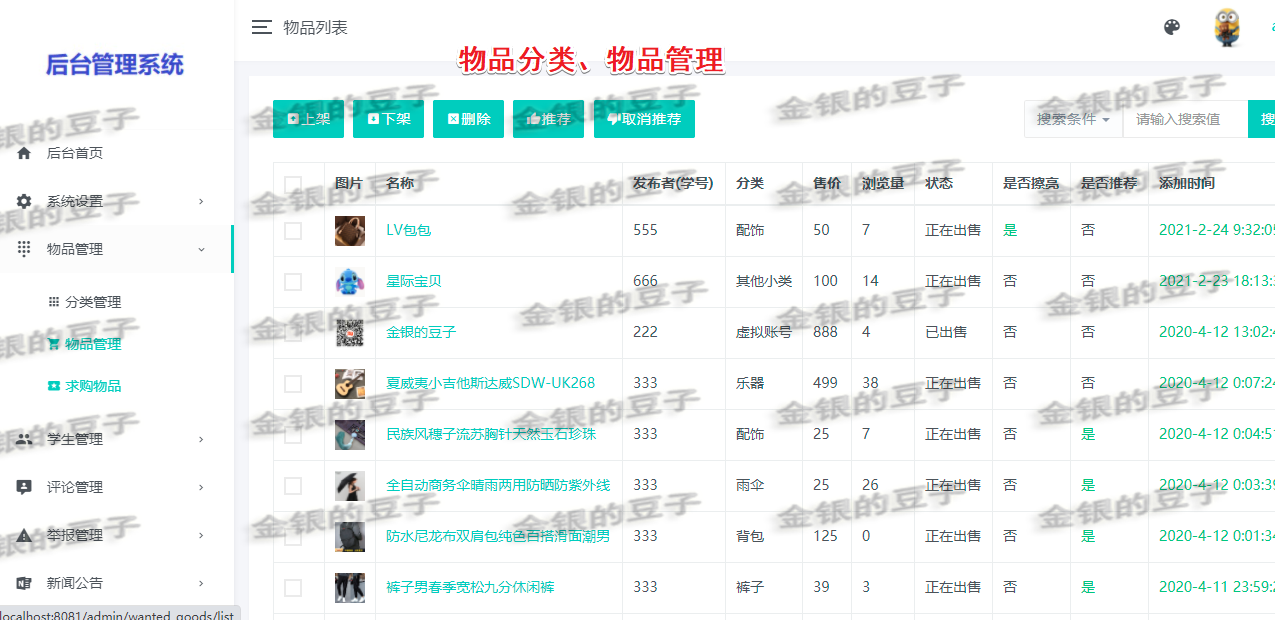The image size is (1275, 620).
Task: Open LV包包 product thumbnail
Action: (x=350, y=230)
